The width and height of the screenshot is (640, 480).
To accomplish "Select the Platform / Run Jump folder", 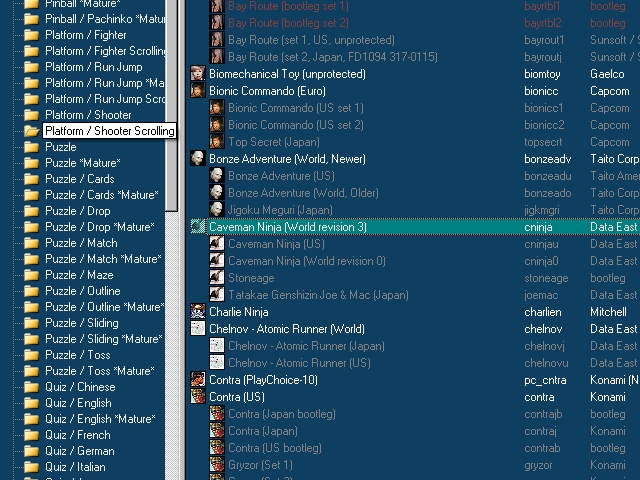I will (x=93, y=67).
